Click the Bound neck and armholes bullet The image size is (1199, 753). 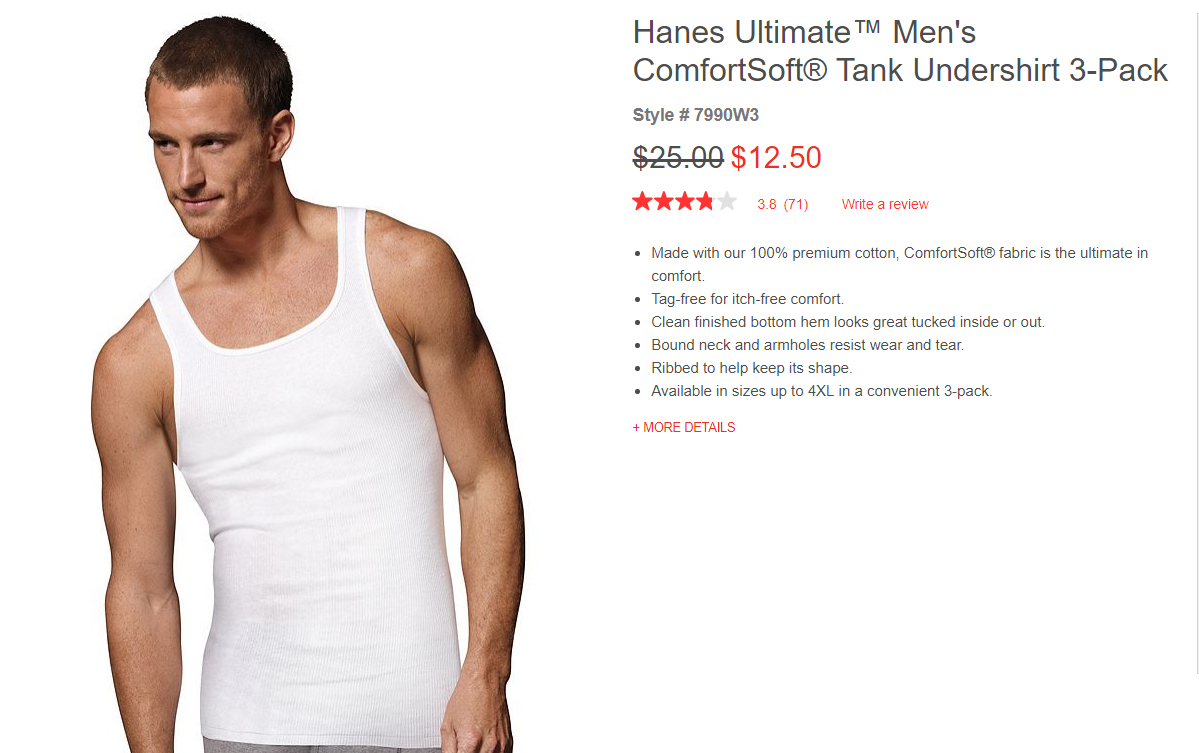click(x=807, y=345)
